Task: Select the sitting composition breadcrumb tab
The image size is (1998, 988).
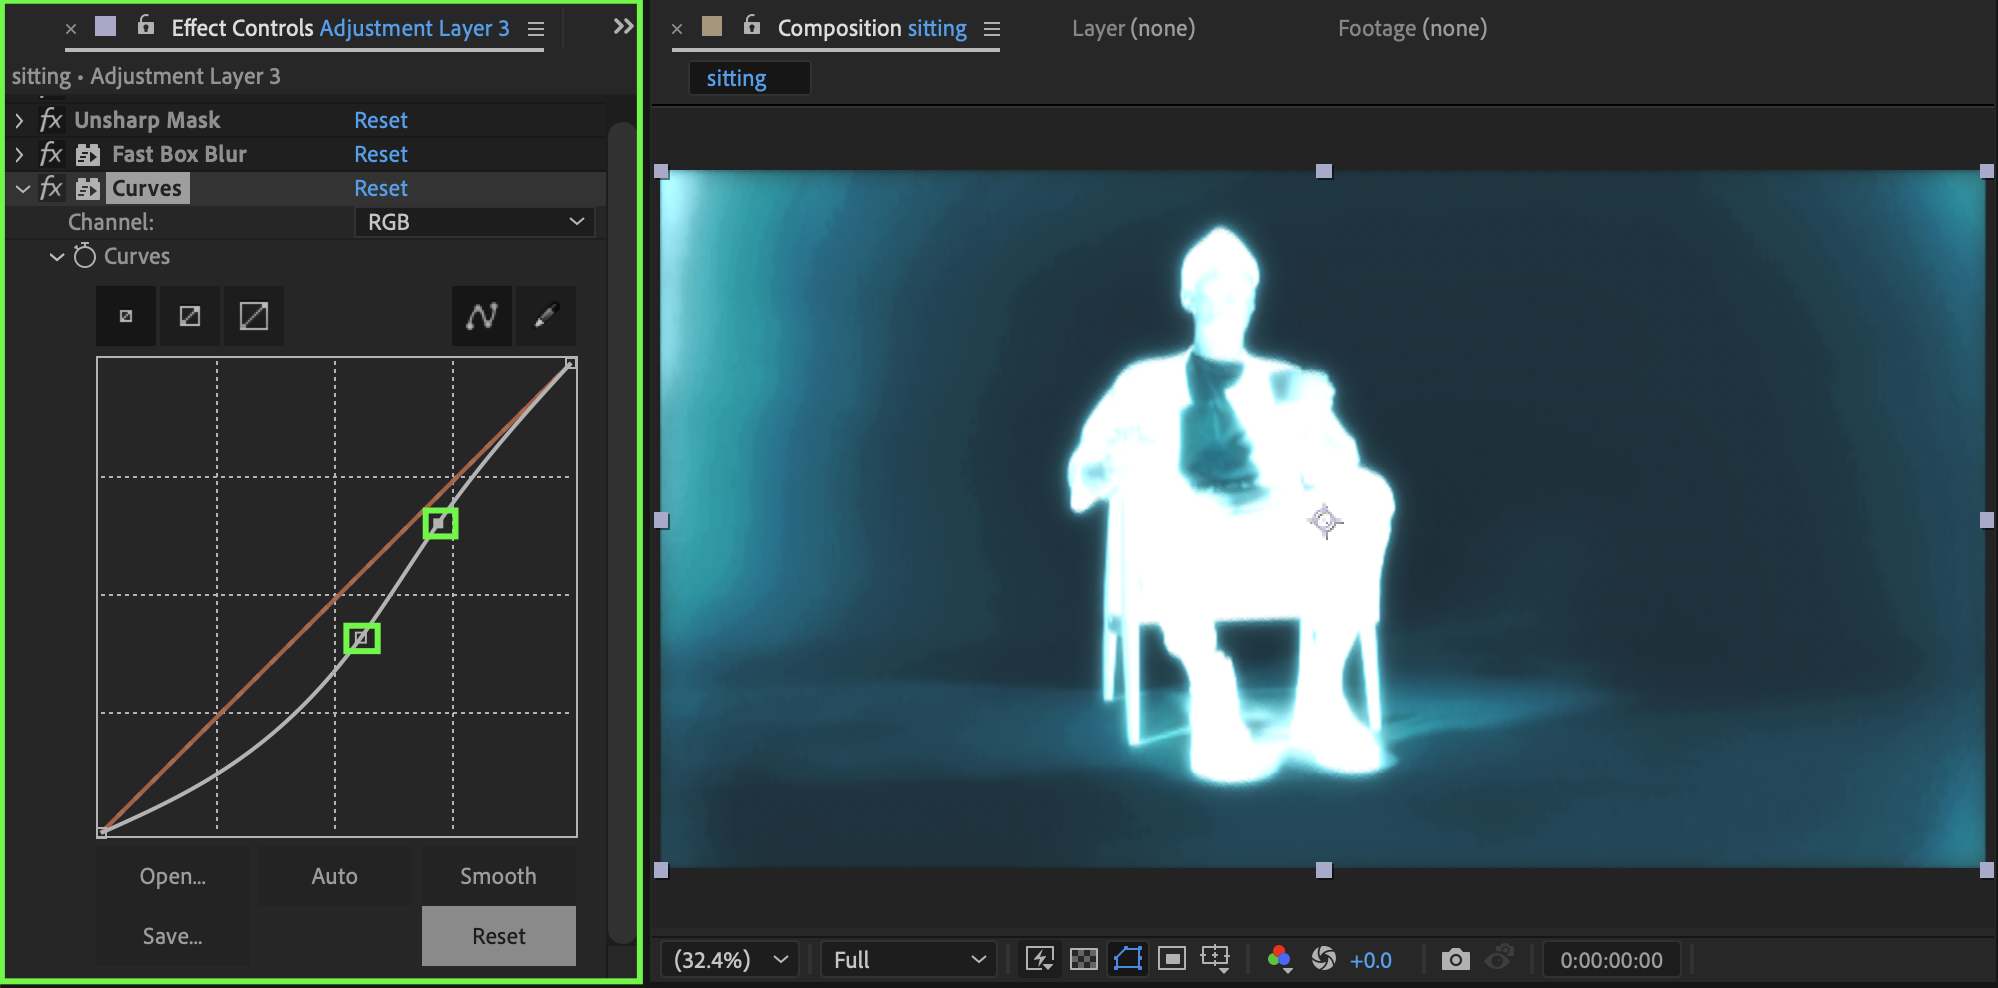Action: coord(749,78)
